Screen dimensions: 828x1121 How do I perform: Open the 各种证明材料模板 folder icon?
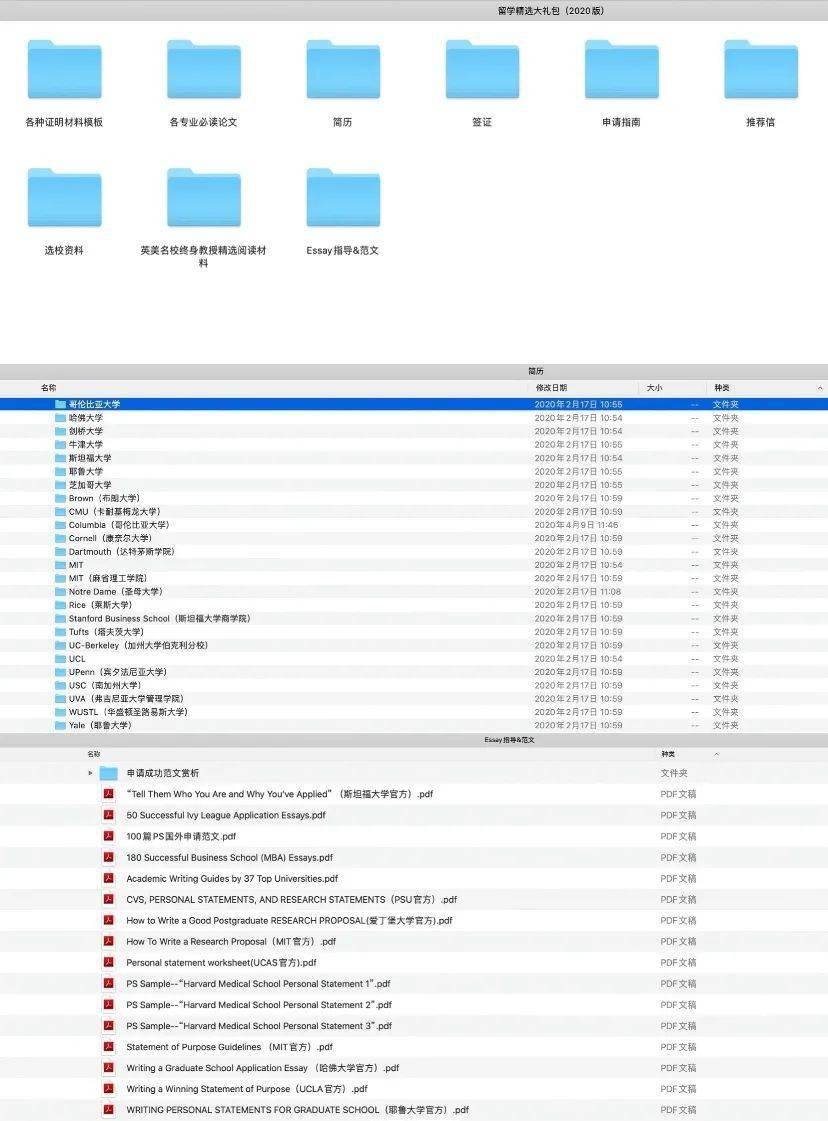[64, 69]
